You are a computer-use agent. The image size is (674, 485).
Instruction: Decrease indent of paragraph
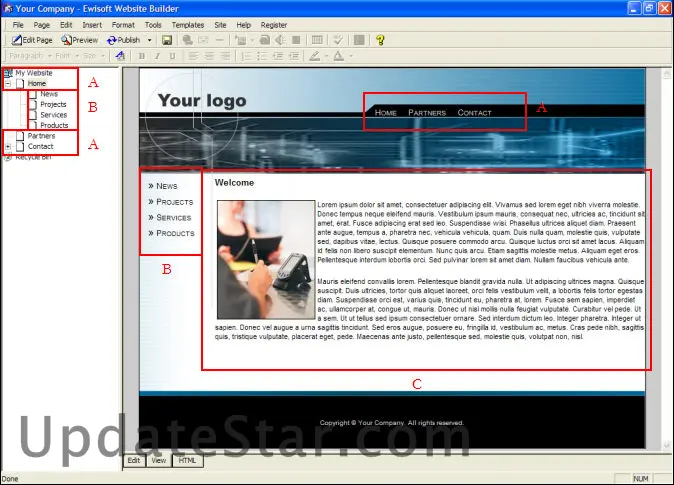278,56
